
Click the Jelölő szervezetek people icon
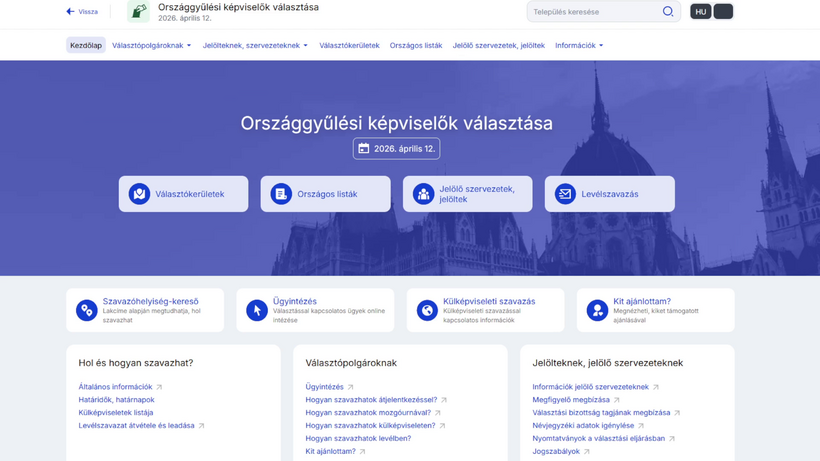pos(423,194)
